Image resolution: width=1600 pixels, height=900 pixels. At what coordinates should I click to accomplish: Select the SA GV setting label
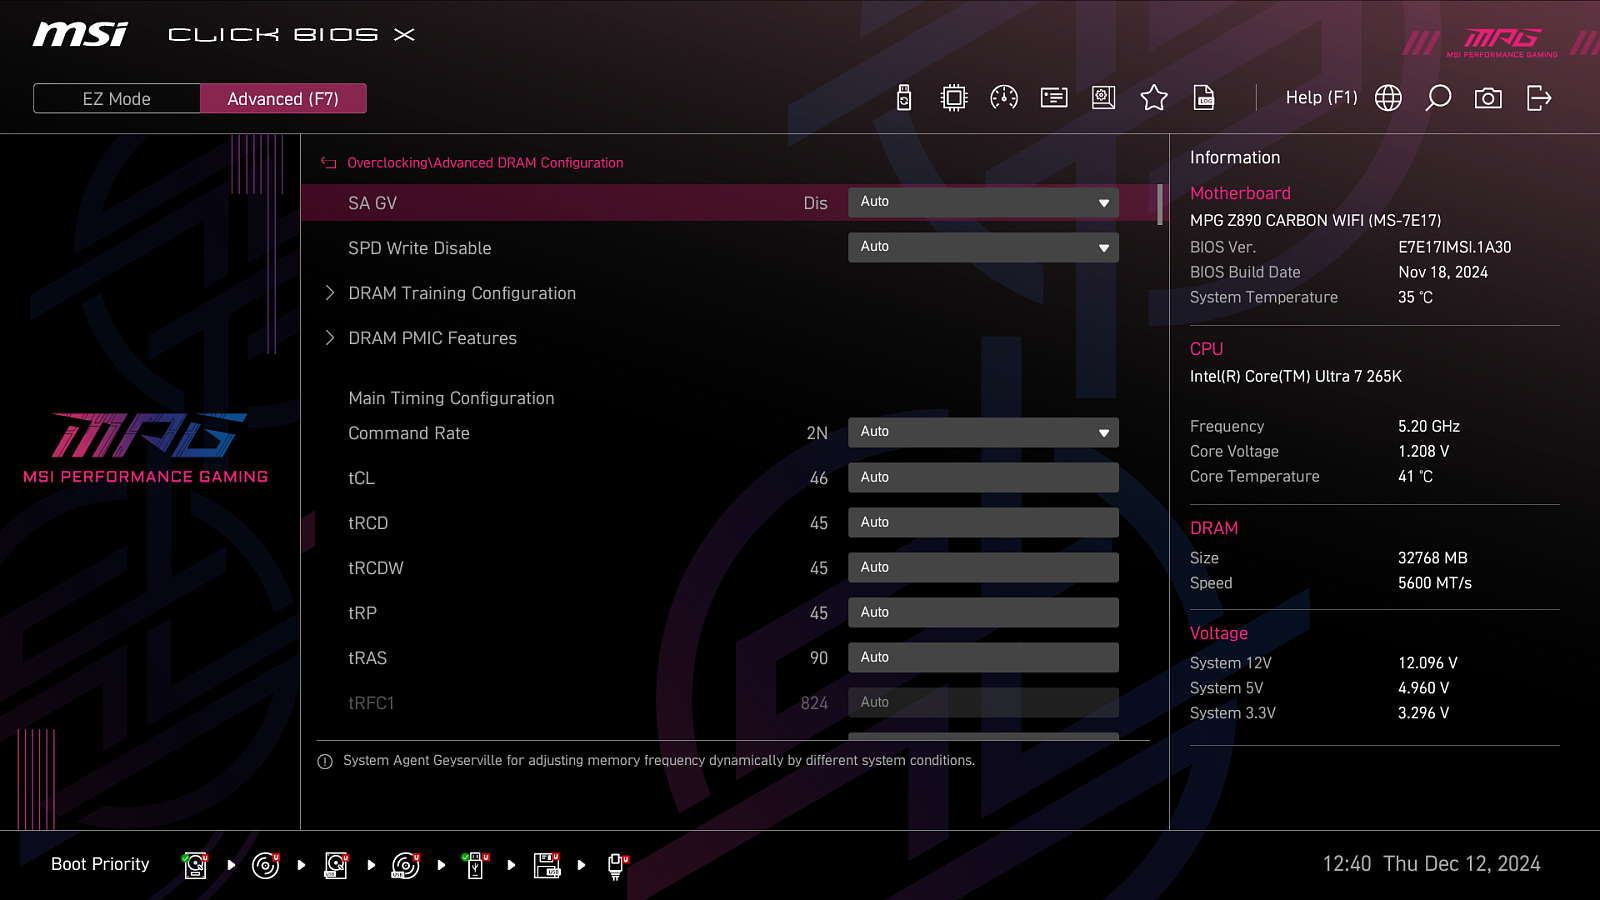click(372, 203)
